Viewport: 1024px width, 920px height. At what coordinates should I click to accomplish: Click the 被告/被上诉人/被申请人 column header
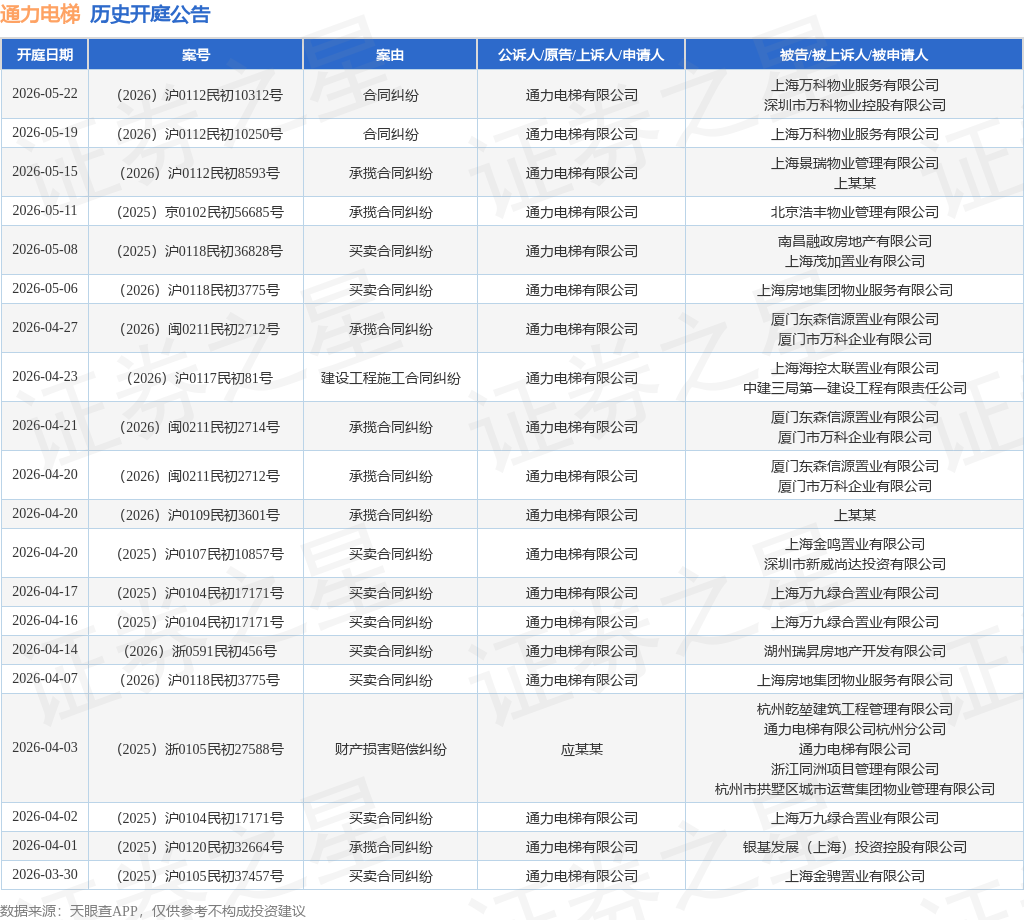click(854, 55)
